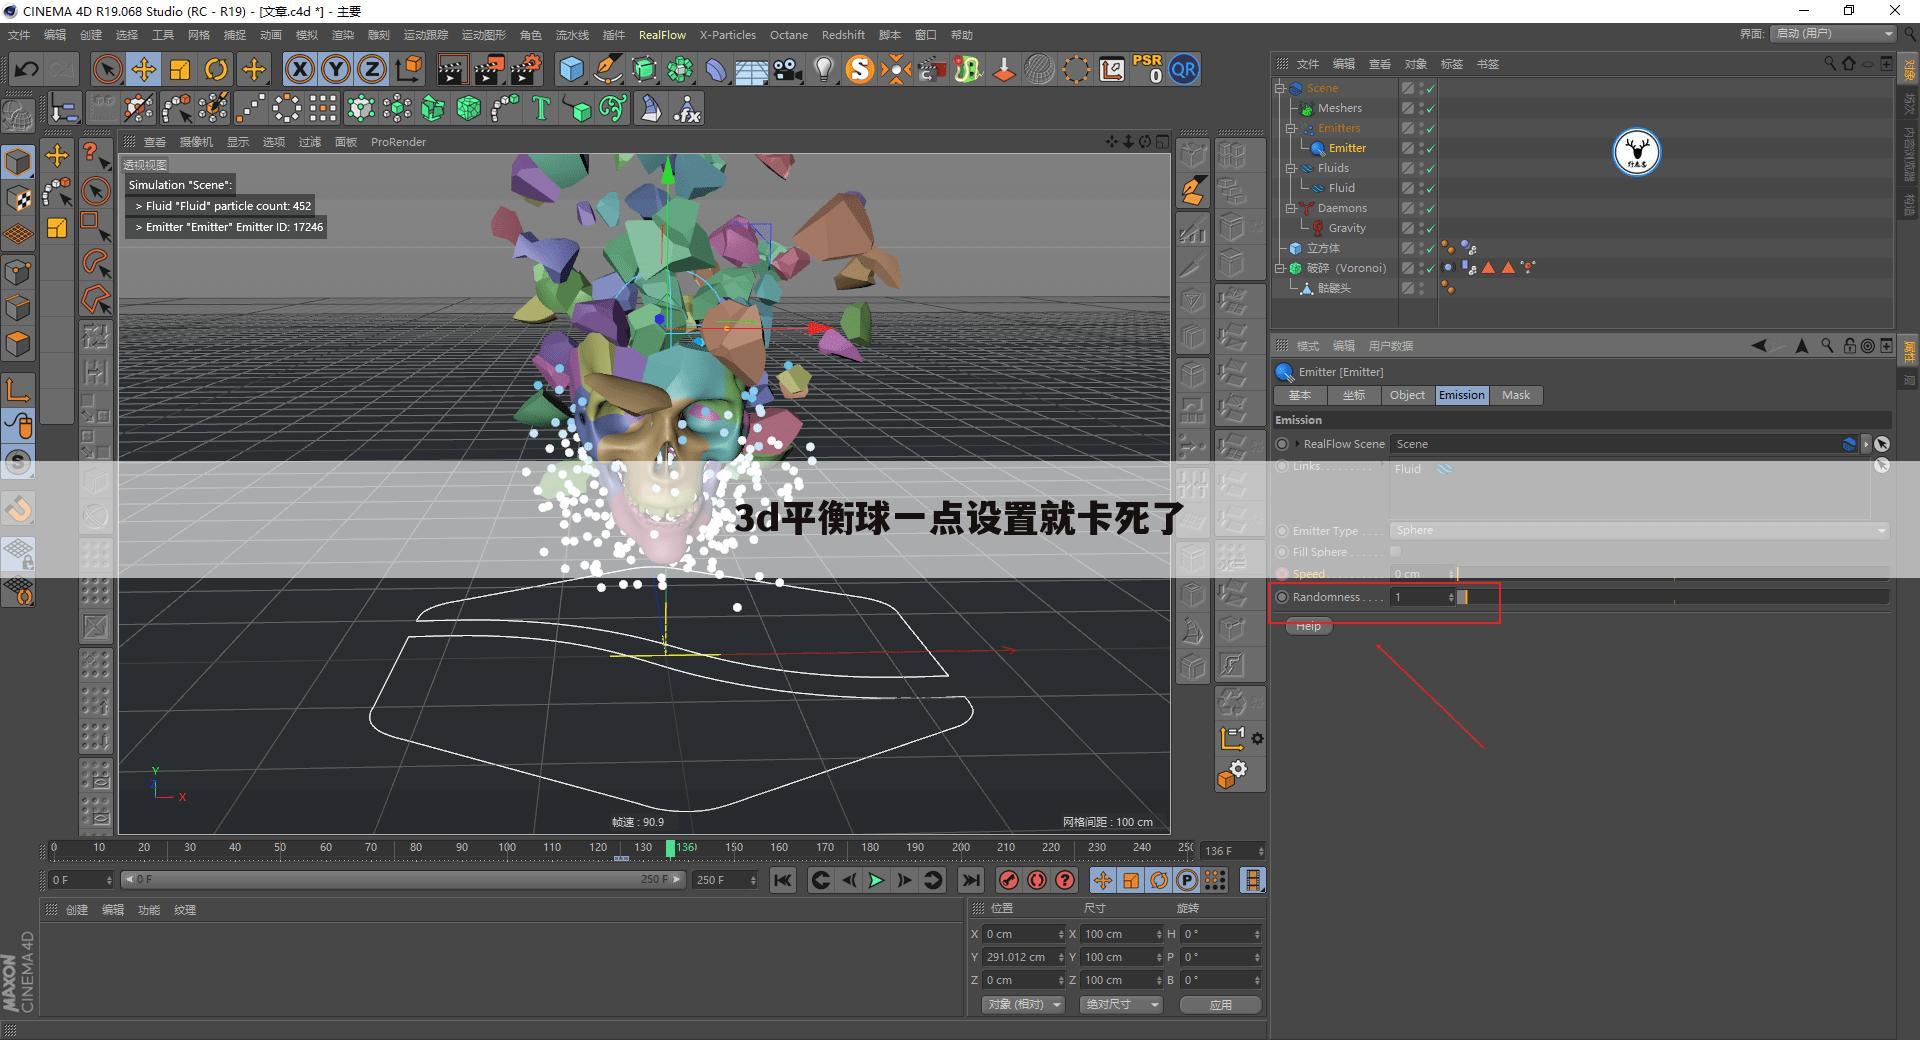Collapse the Scene tree node
Screen dimensions: 1920x1040
(1279, 88)
